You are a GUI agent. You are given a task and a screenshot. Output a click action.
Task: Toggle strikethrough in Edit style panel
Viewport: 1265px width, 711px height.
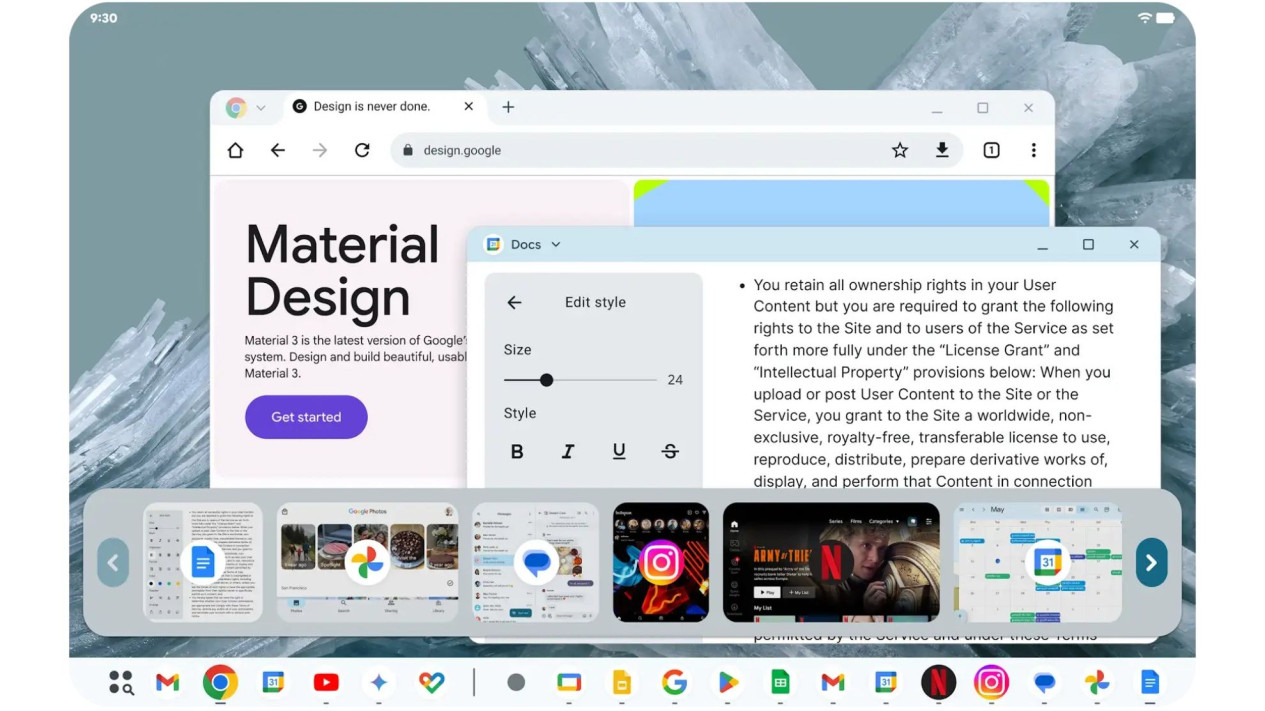pos(670,451)
